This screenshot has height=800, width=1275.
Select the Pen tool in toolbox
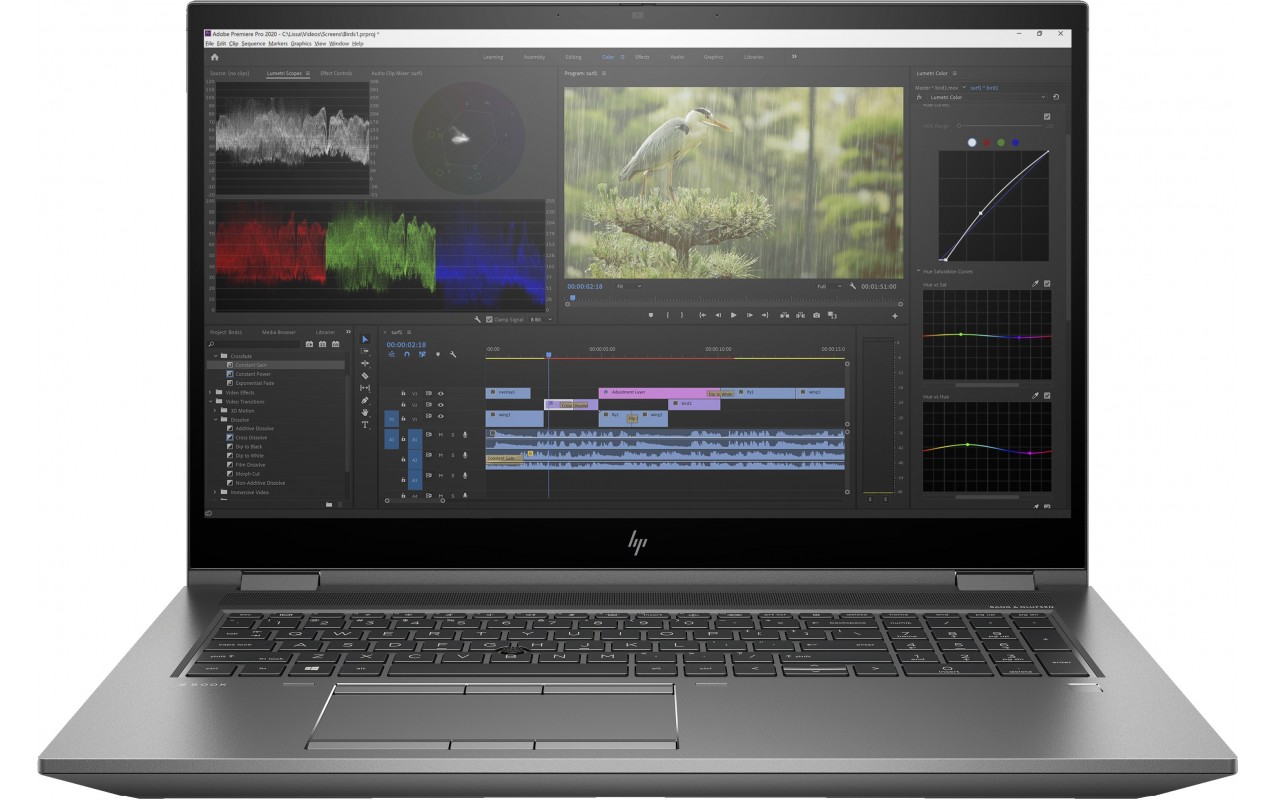pyautogui.click(x=365, y=400)
